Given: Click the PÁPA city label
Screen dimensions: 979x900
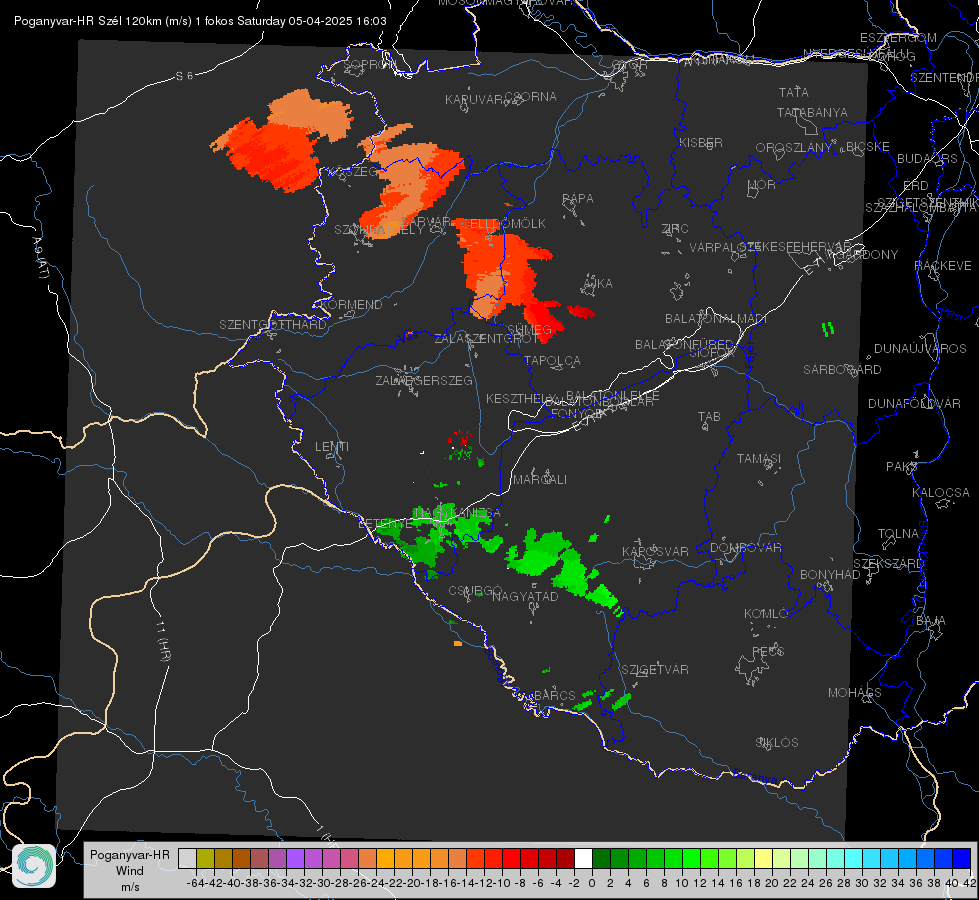Looking at the screenshot, I should 578,199.
